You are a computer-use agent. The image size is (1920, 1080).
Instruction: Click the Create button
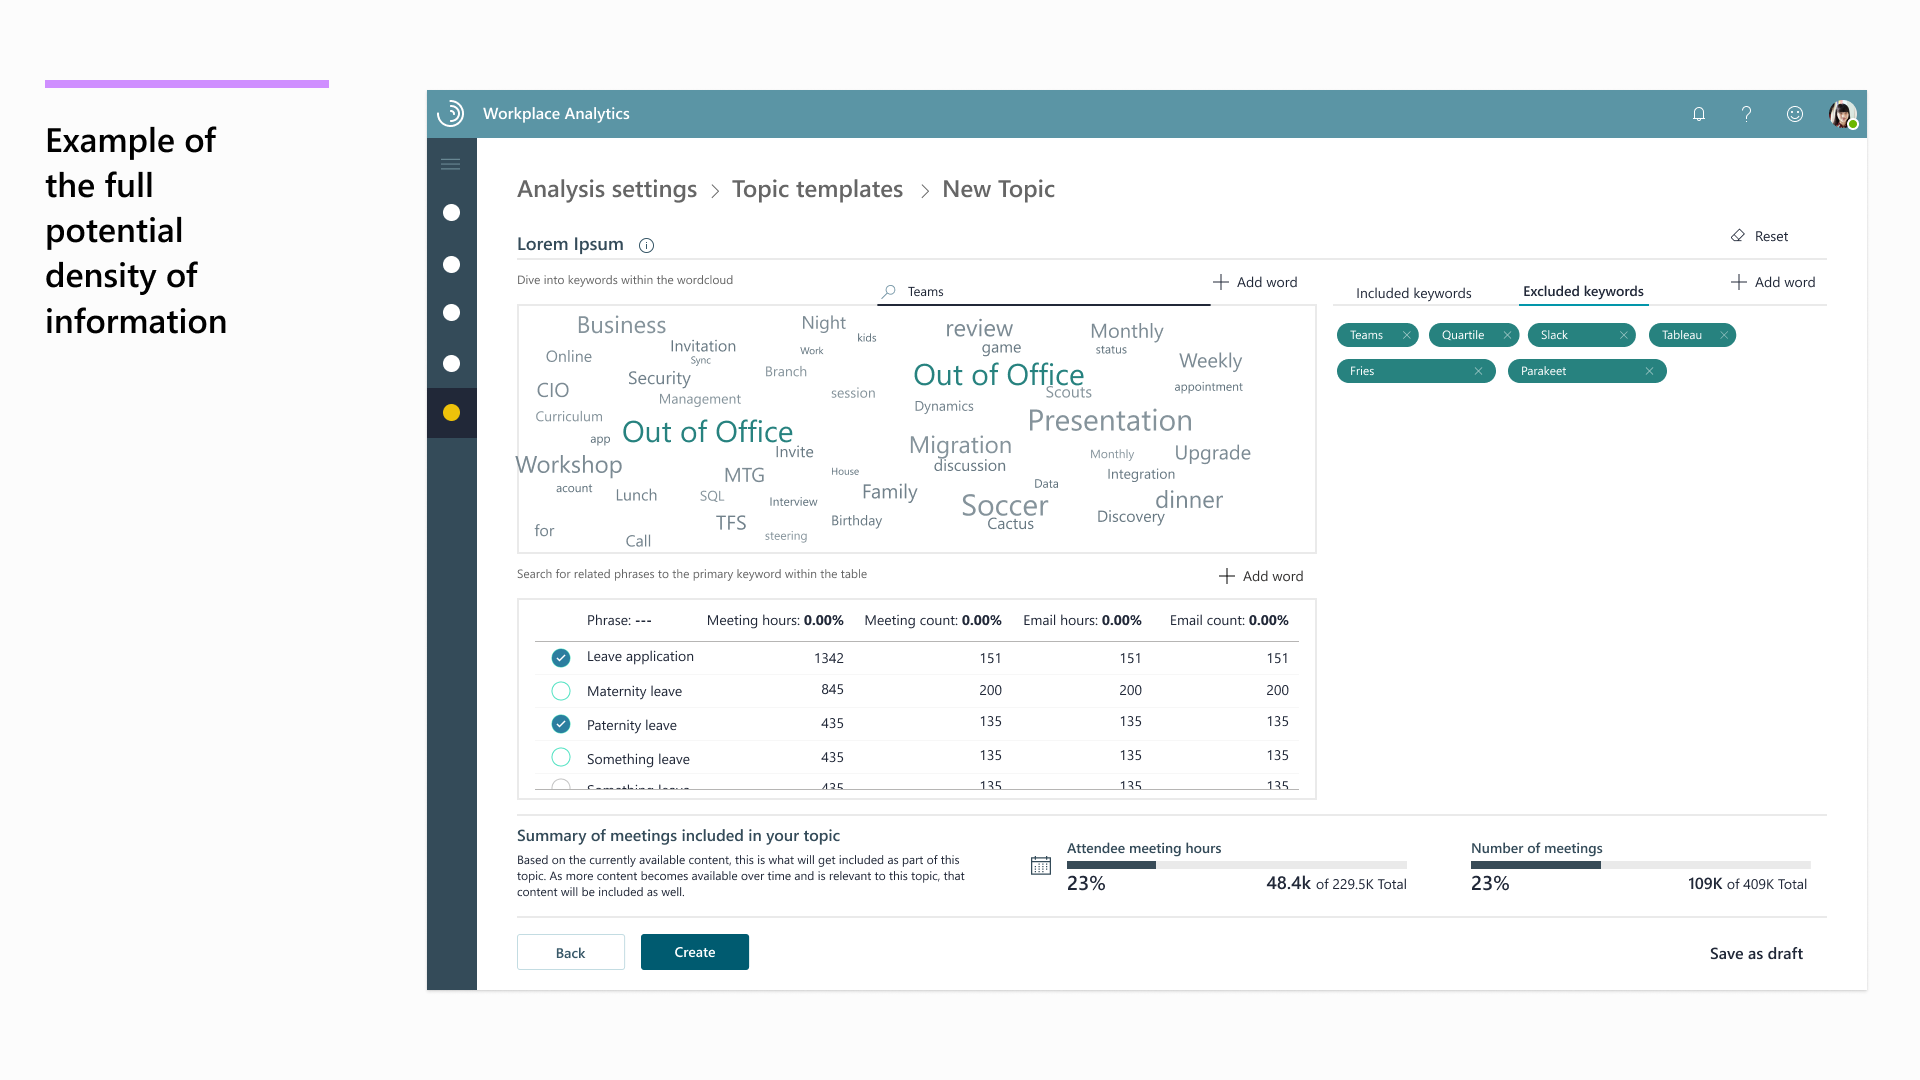tap(694, 951)
